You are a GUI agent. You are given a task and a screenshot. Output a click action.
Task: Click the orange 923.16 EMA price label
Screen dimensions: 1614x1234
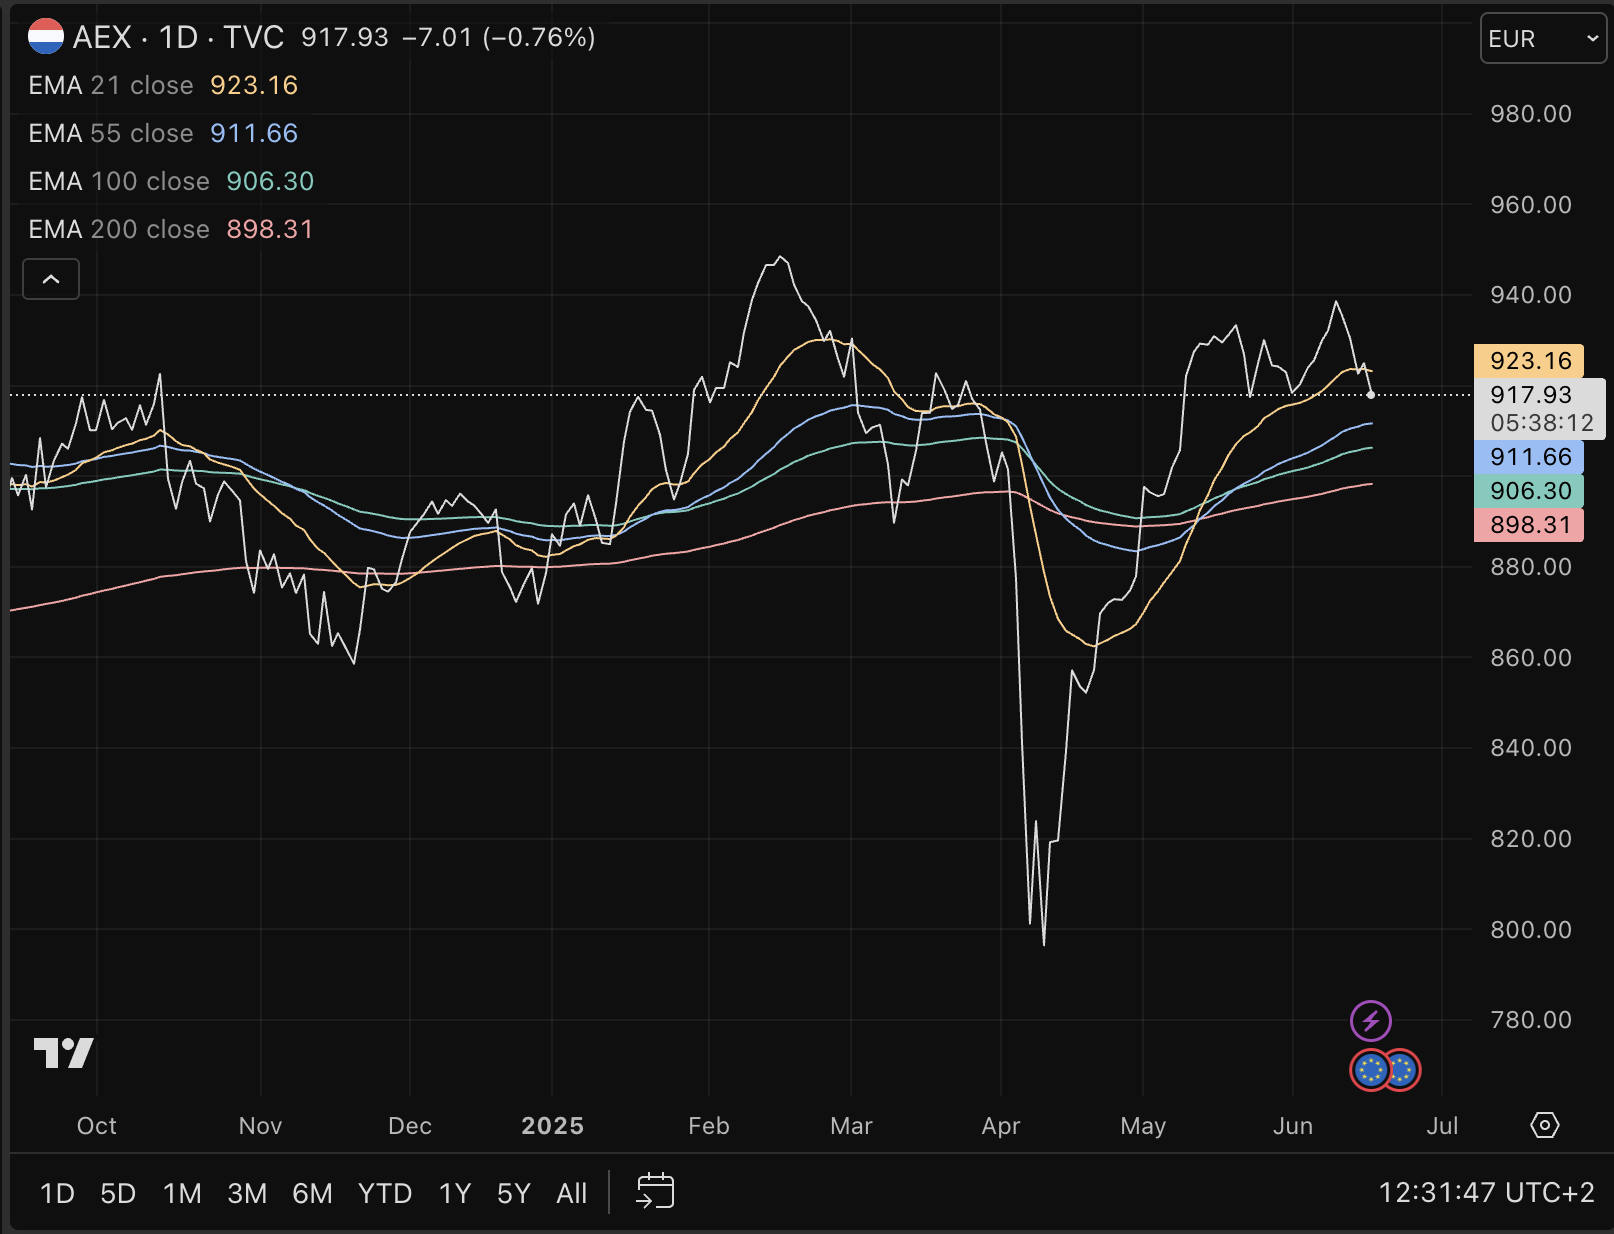(1528, 361)
